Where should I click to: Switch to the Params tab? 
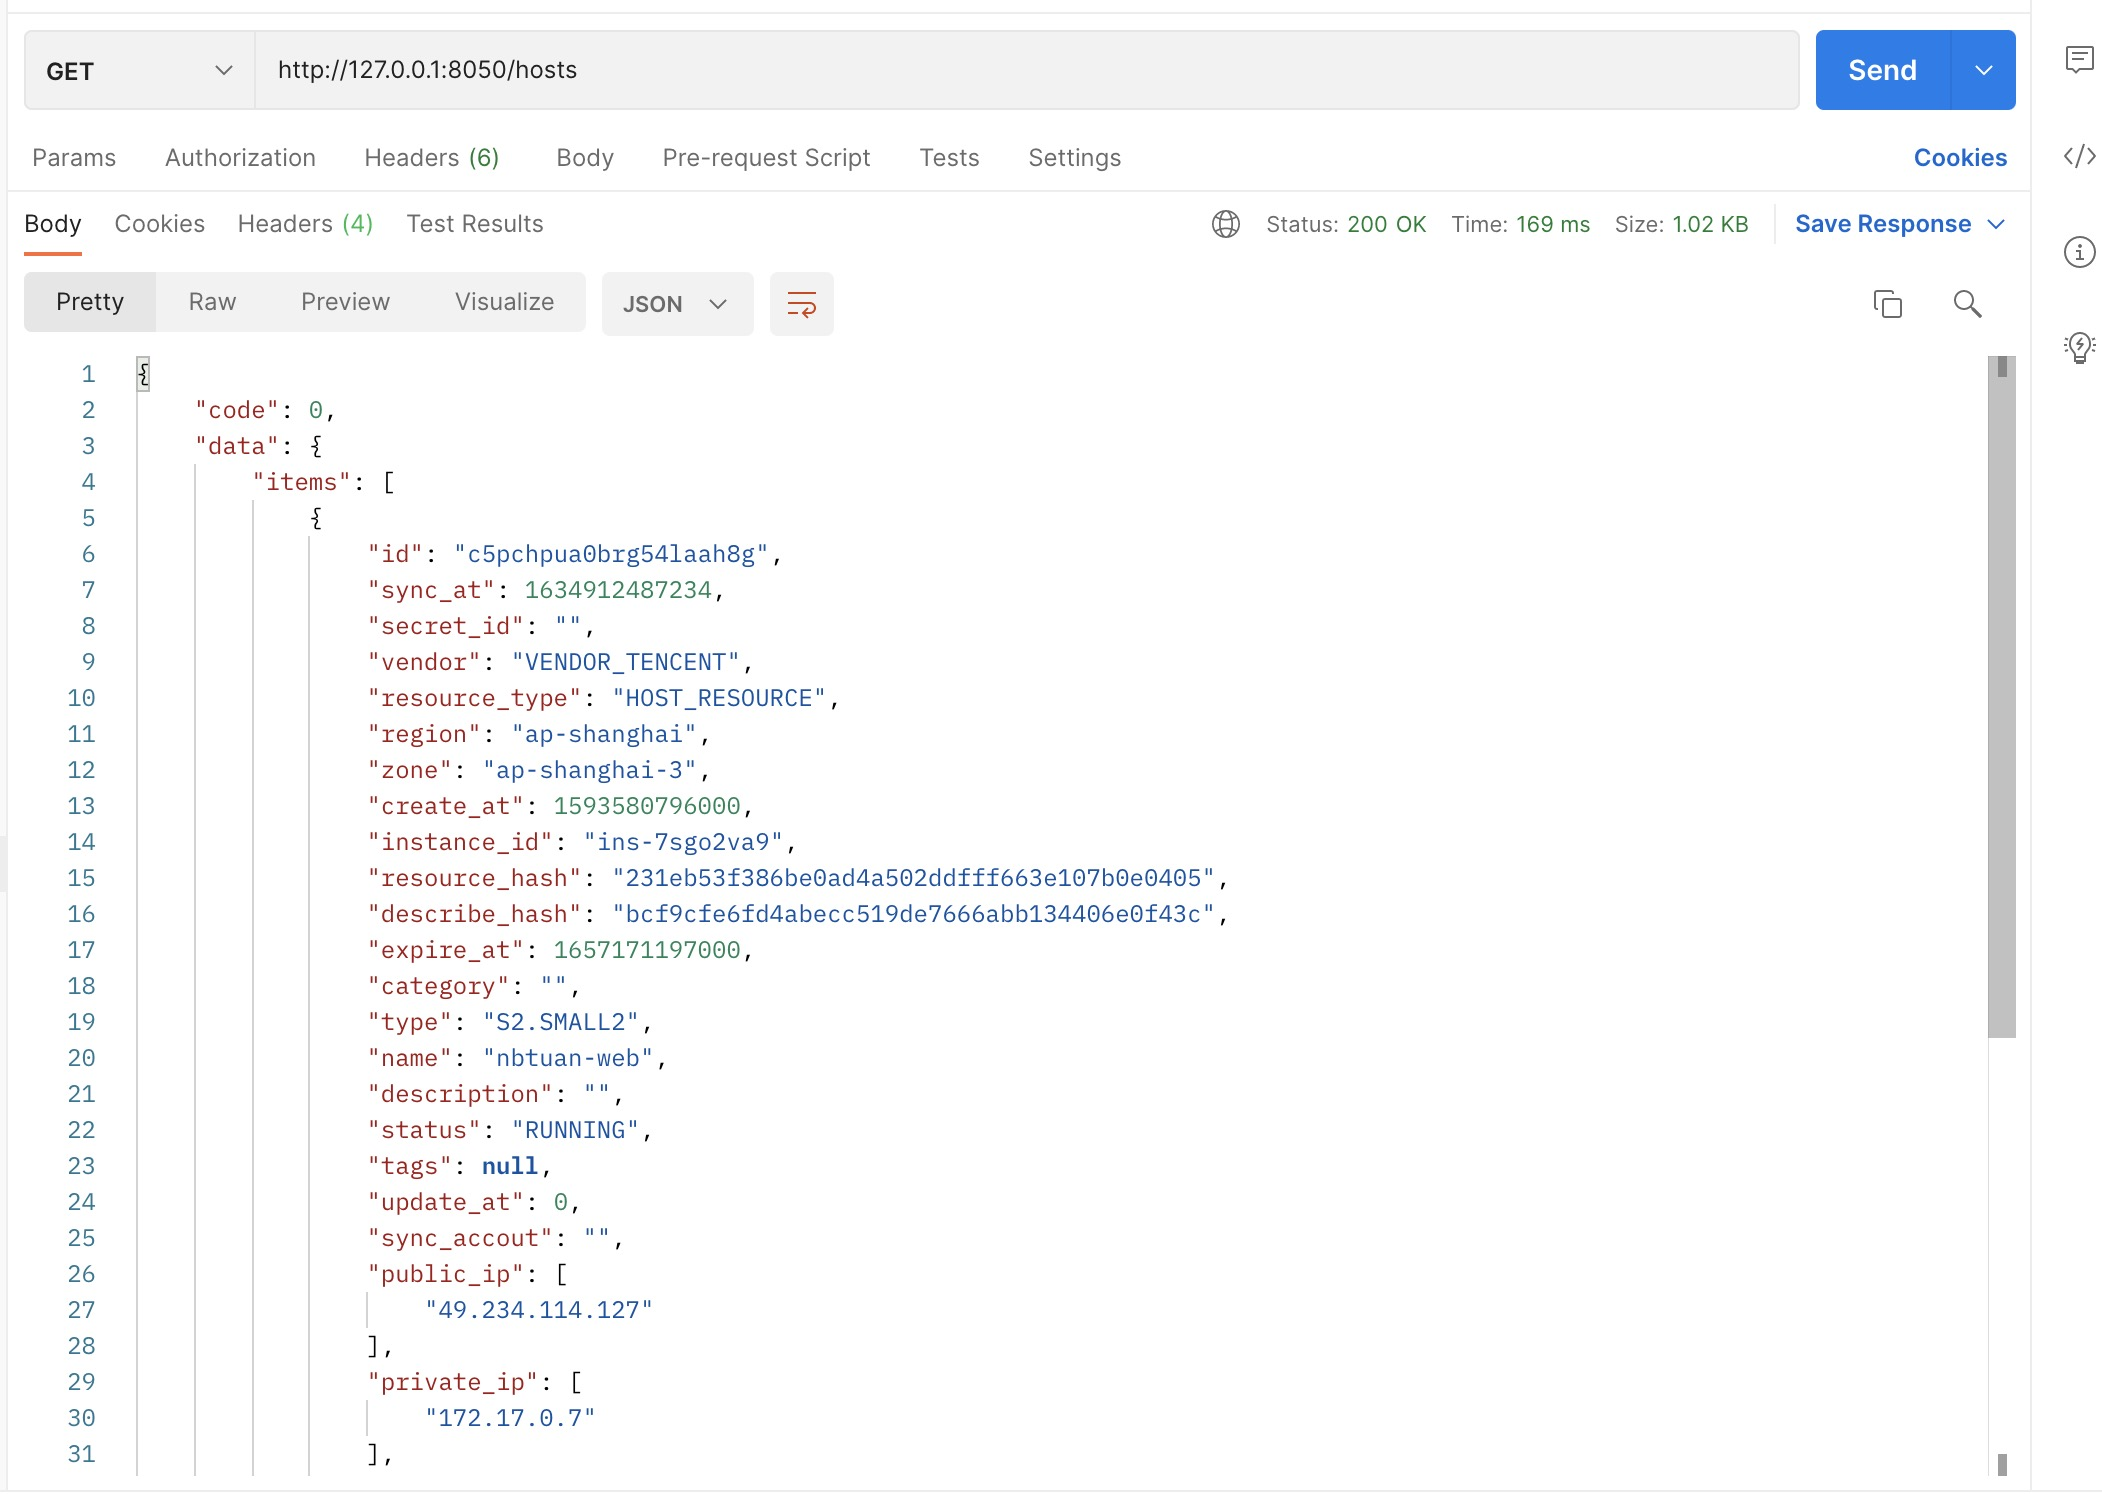coord(74,158)
